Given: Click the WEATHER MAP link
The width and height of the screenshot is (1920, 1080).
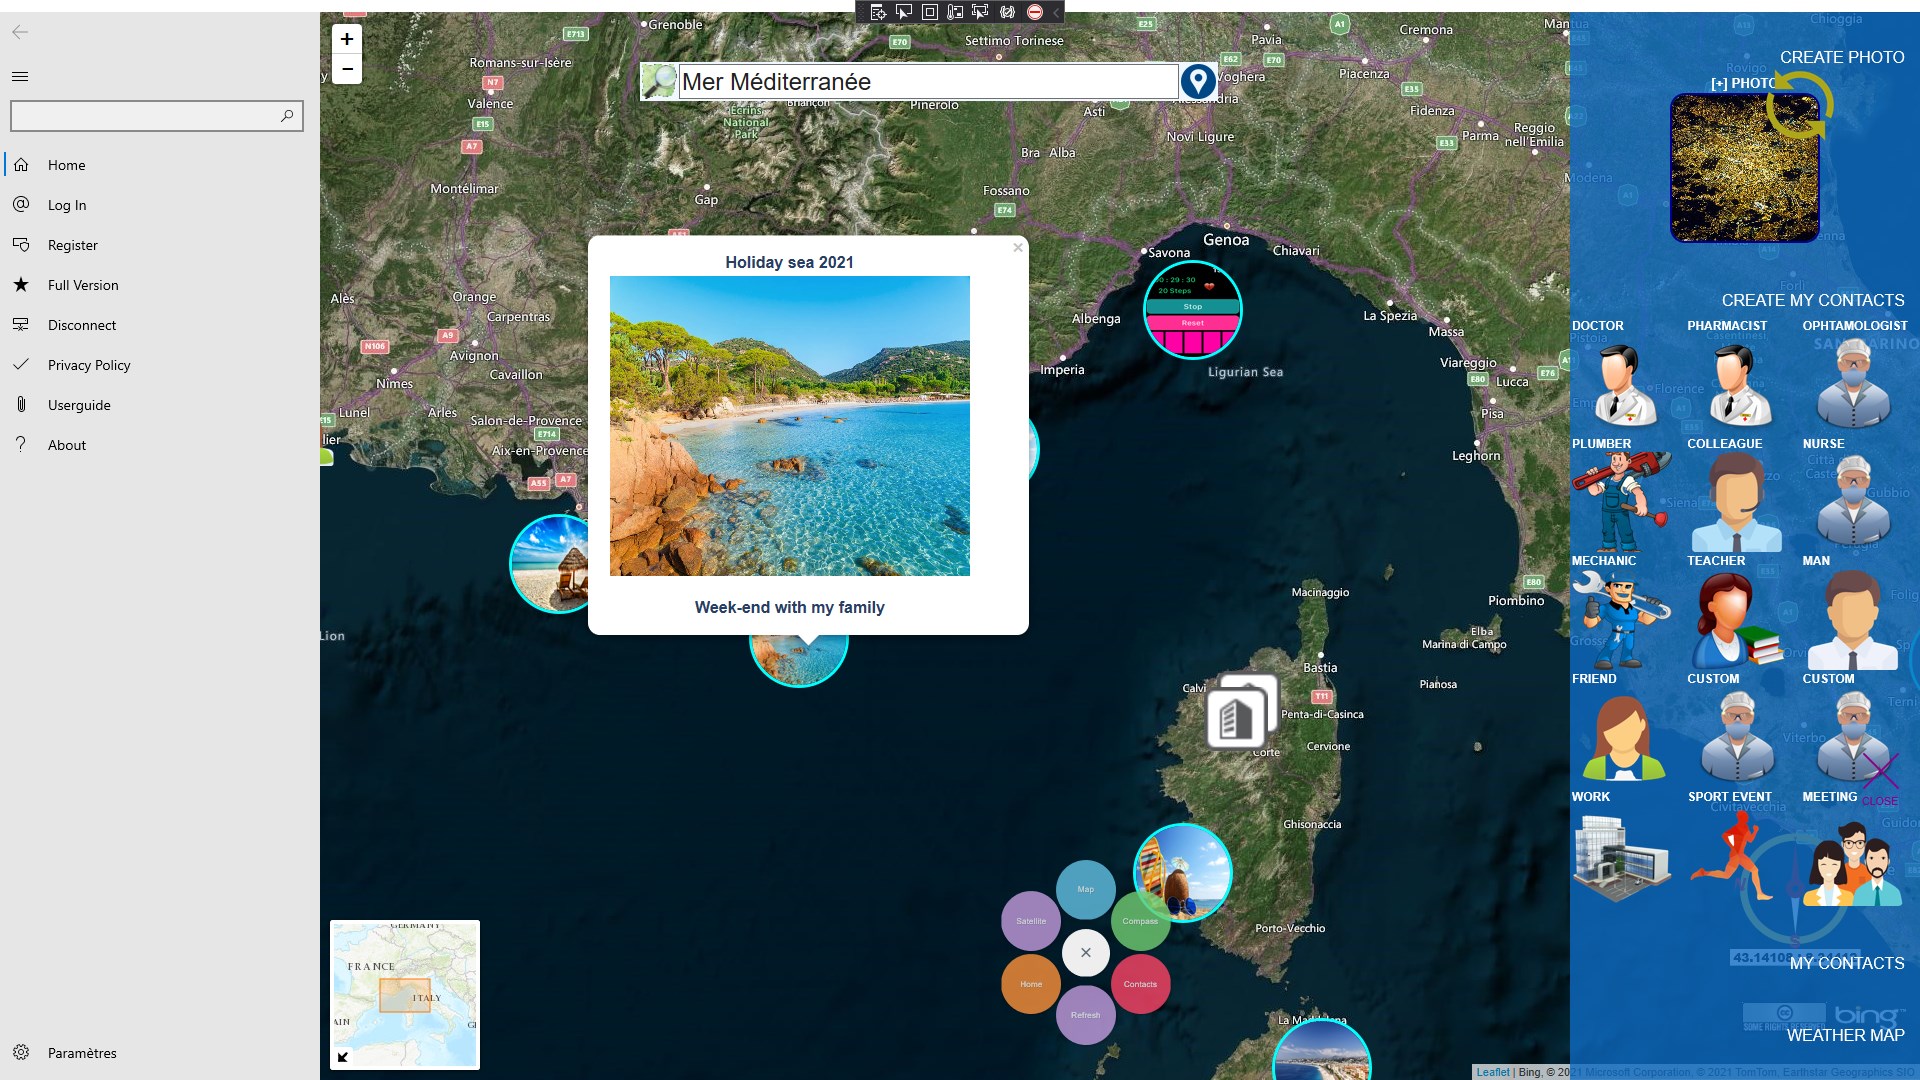Looking at the screenshot, I should tap(1845, 1036).
